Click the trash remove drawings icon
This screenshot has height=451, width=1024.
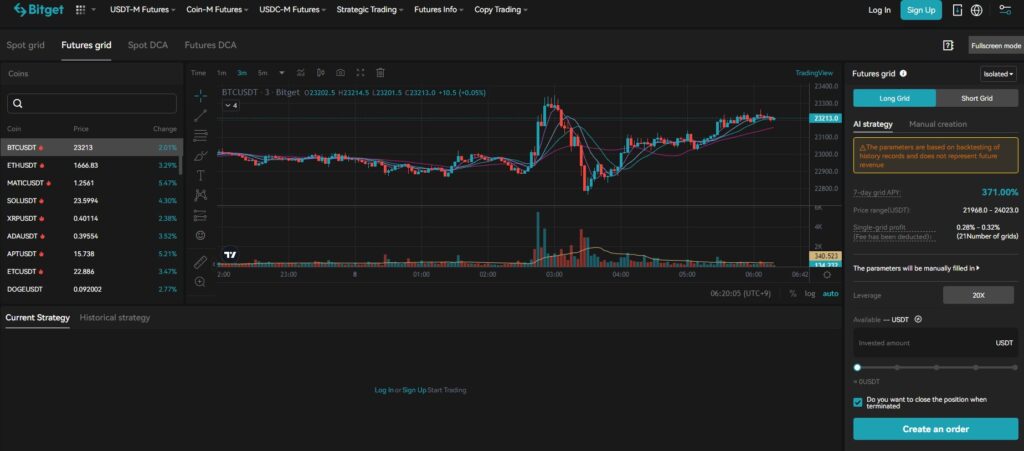coord(381,73)
